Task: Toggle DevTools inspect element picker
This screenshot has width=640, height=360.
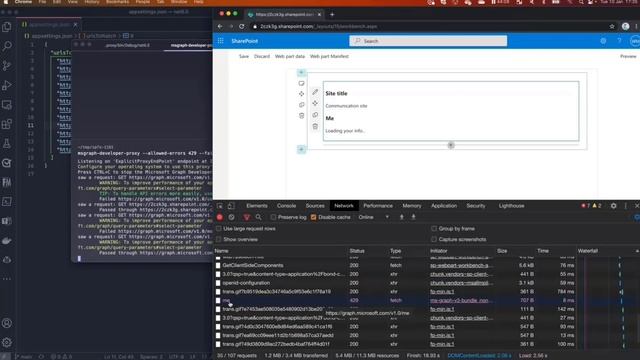Action: [x=220, y=206]
